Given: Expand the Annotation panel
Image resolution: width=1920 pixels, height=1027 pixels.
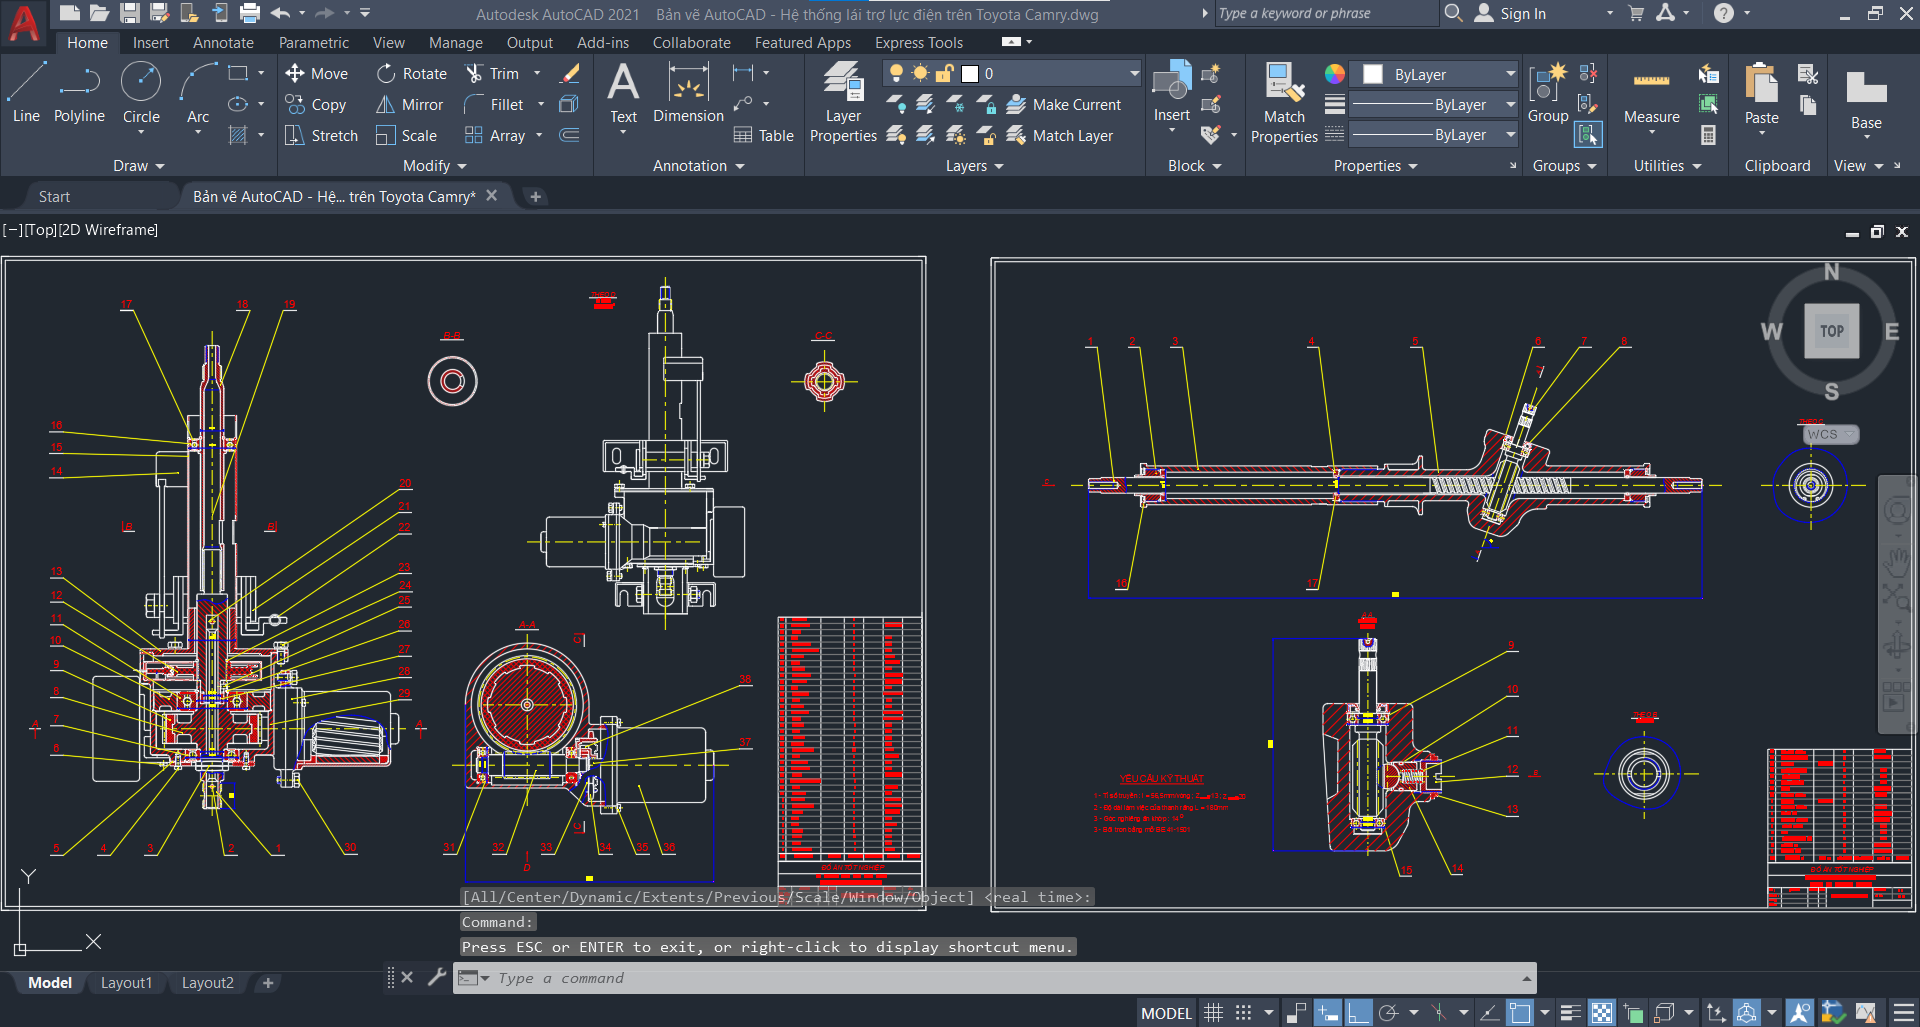Looking at the screenshot, I should click(698, 165).
